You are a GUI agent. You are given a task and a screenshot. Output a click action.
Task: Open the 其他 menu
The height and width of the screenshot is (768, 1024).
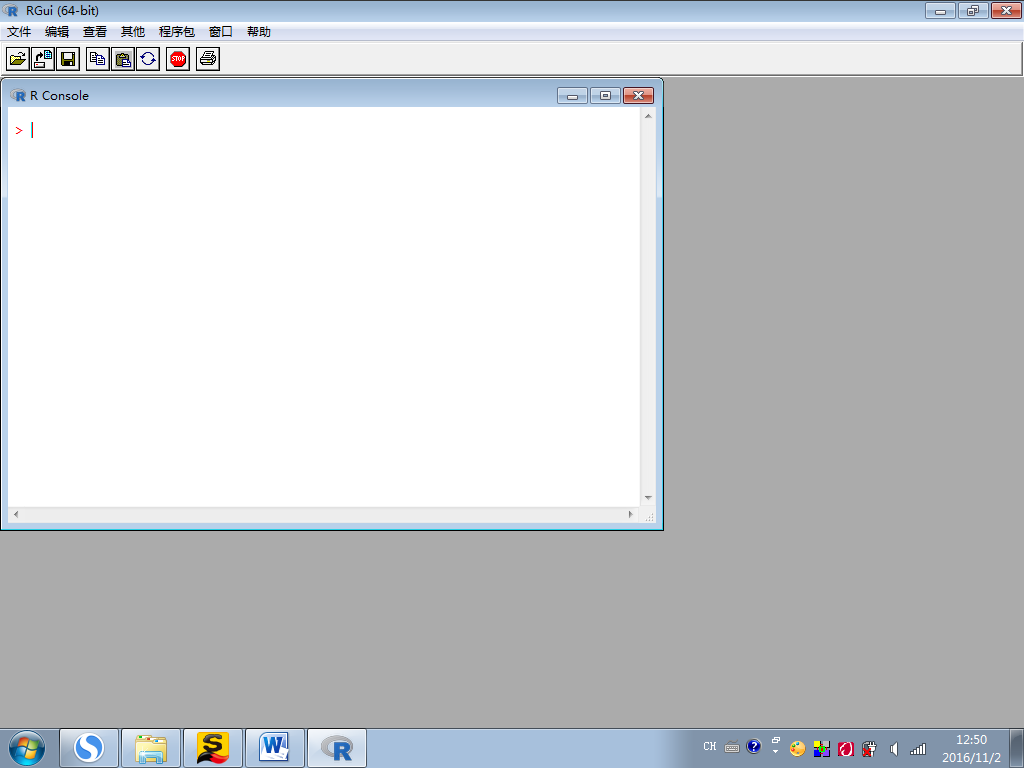pyautogui.click(x=133, y=31)
